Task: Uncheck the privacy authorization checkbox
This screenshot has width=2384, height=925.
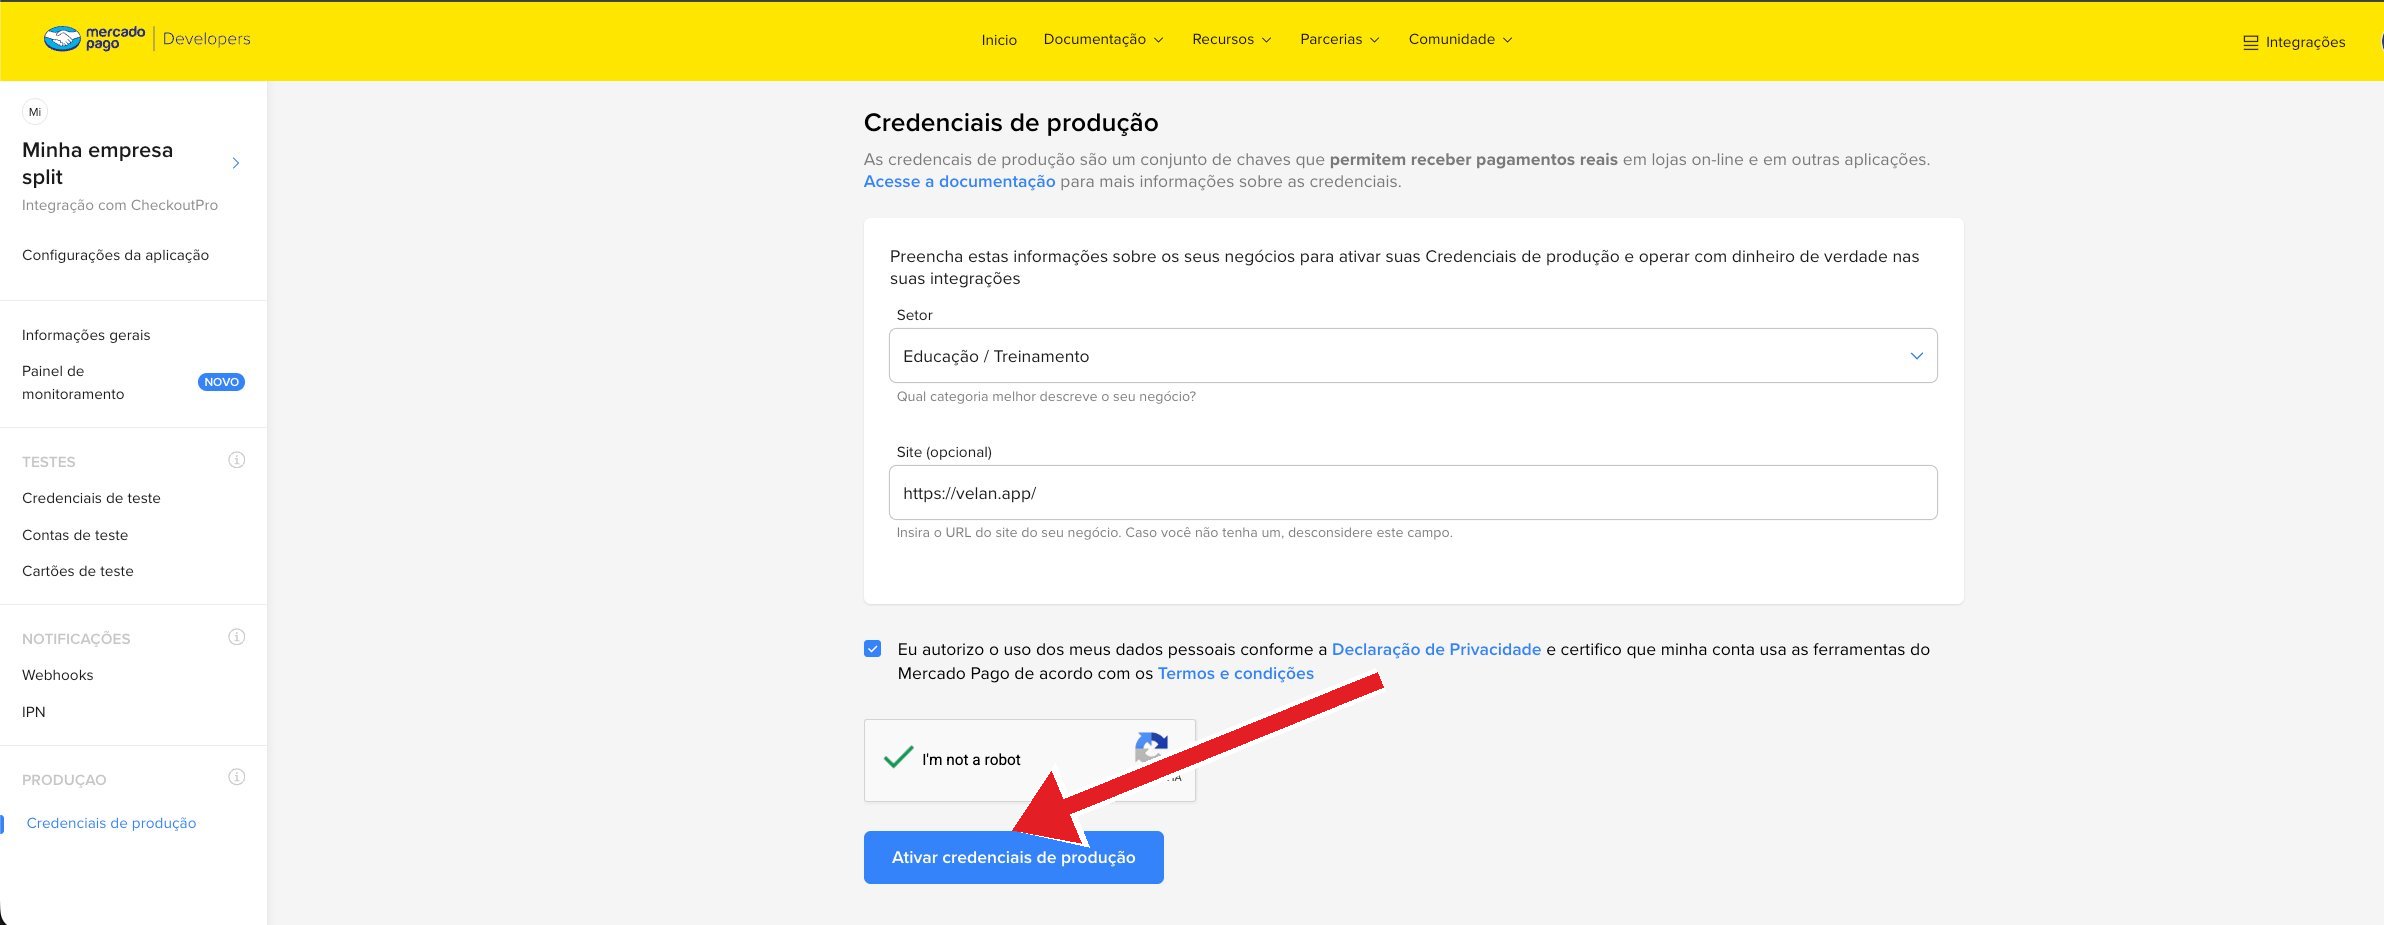Action: pos(873,649)
